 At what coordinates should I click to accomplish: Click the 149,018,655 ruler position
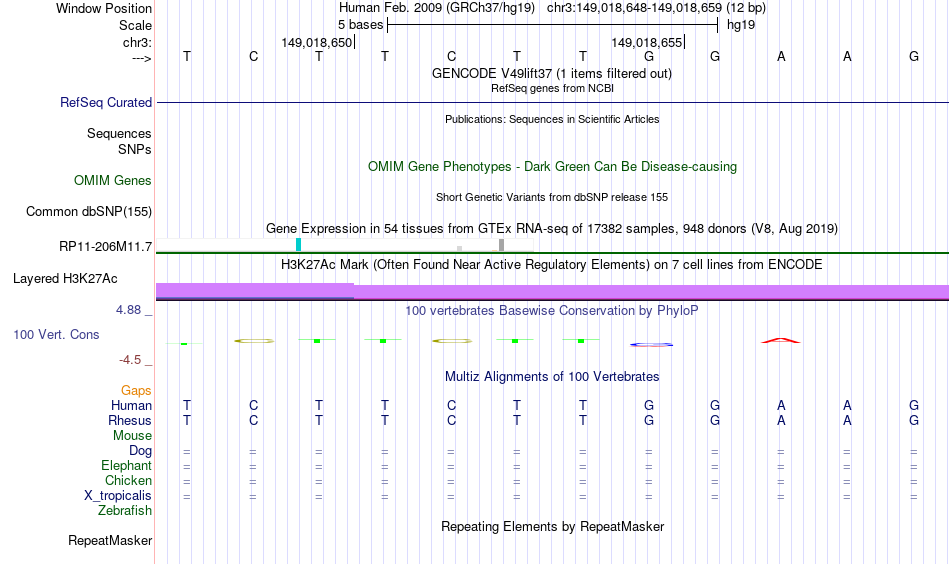(646, 42)
